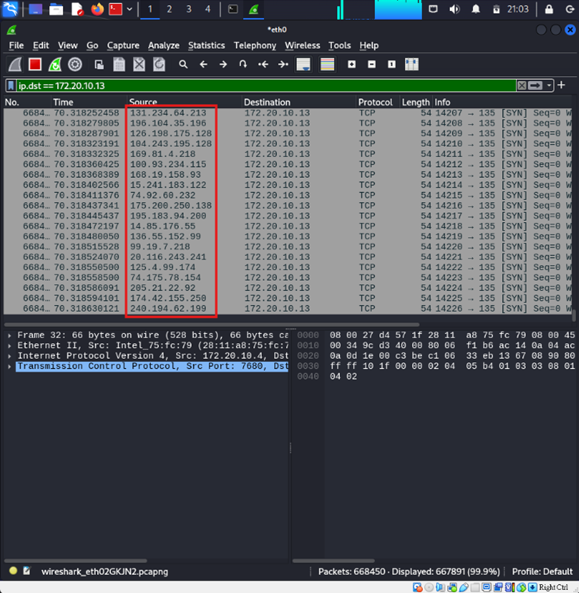
Task: Toggle packet list colorization
Action: 327,65
